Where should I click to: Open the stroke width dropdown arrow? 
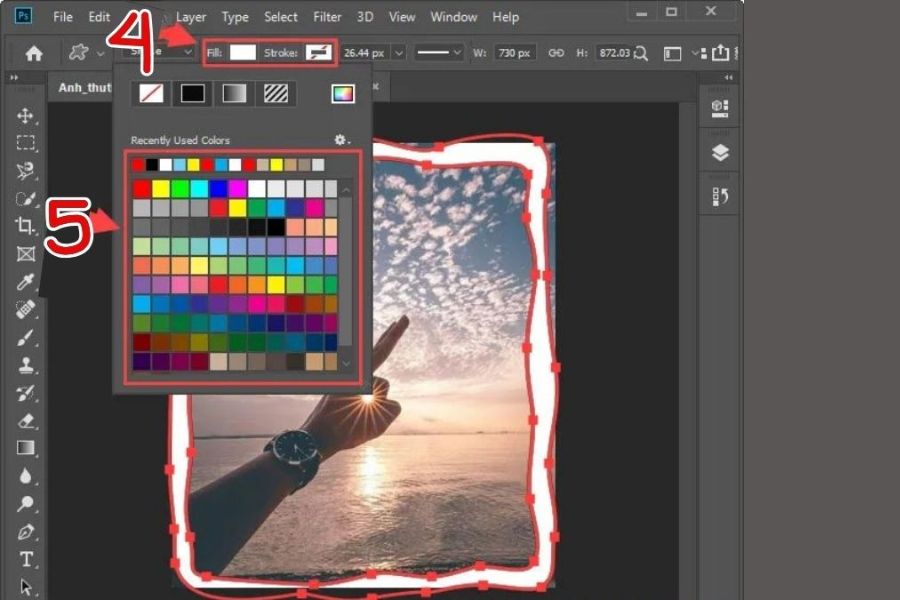(x=400, y=53)
